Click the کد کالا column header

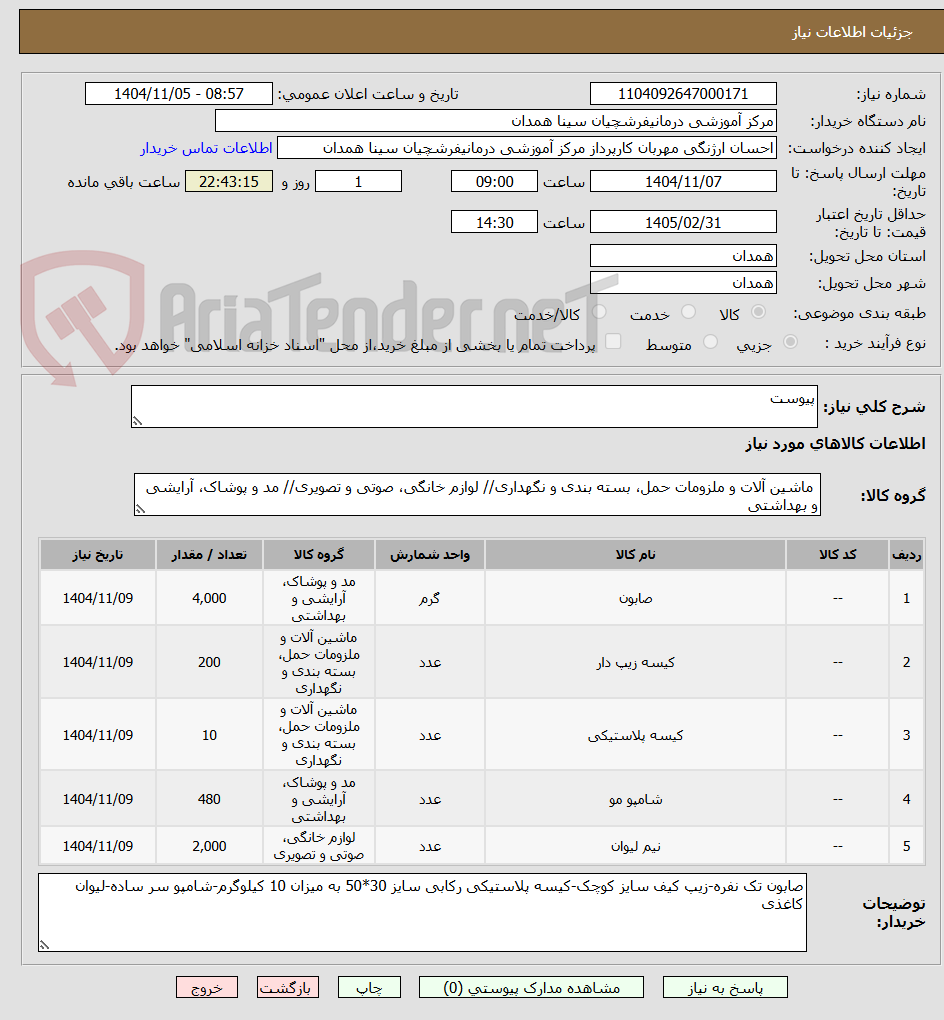[837, 555]
